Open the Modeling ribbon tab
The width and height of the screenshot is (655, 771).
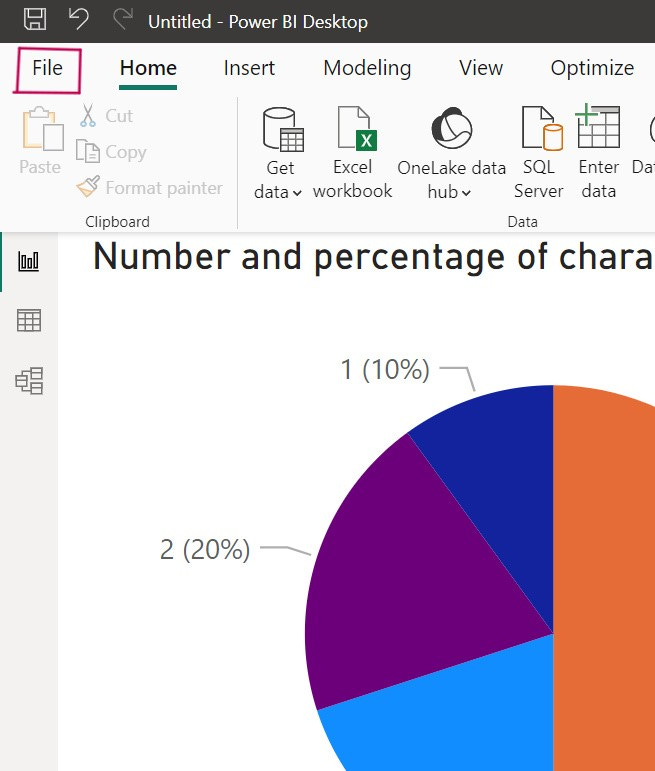pyautogui.click(x=367, y=68)
